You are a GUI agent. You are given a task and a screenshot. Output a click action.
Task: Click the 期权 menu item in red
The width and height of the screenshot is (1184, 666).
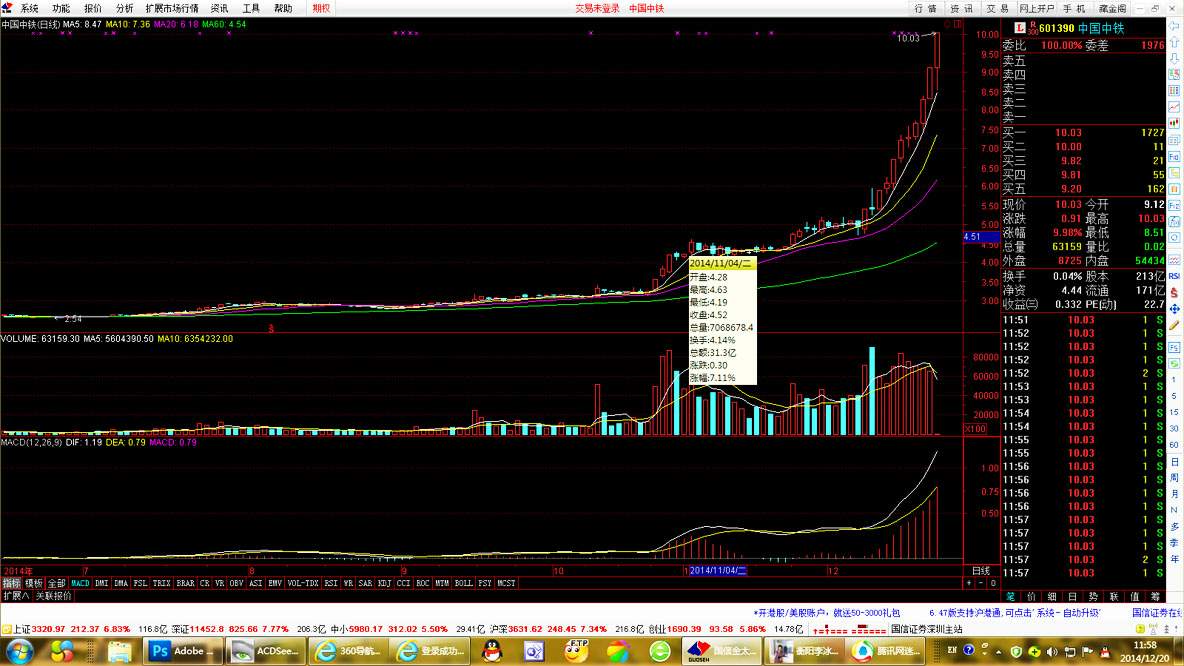[x=321, y=8]
